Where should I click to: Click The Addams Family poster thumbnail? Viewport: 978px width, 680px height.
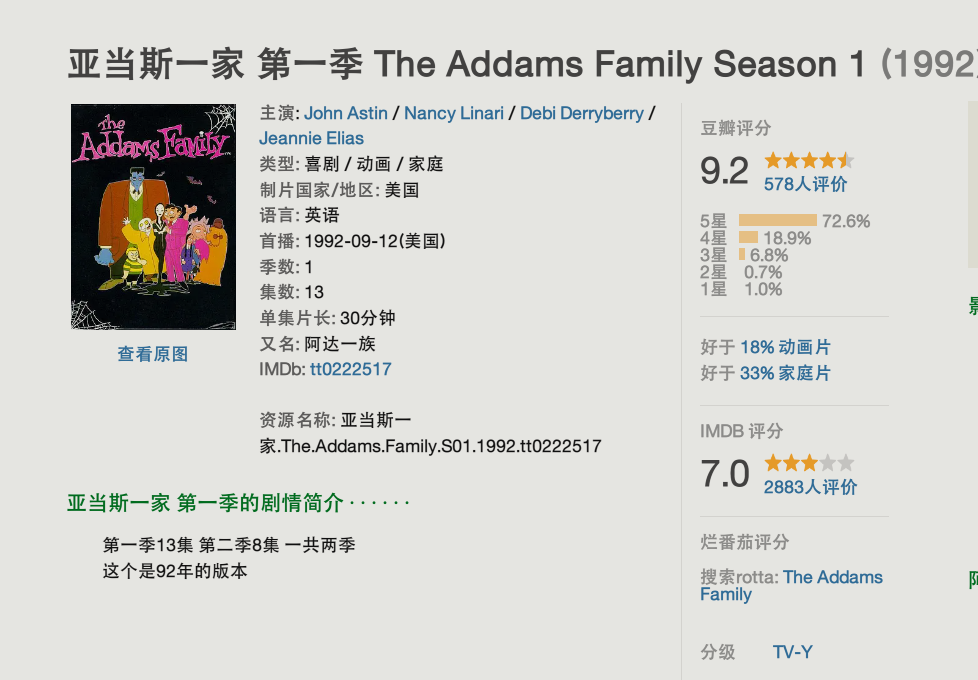[x=153, y=216]
